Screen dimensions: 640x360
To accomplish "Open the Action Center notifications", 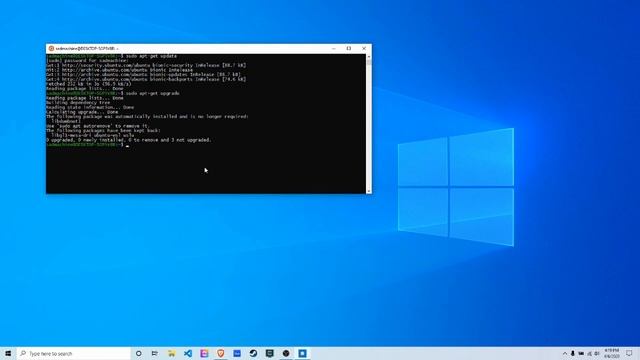I will 629,353.
